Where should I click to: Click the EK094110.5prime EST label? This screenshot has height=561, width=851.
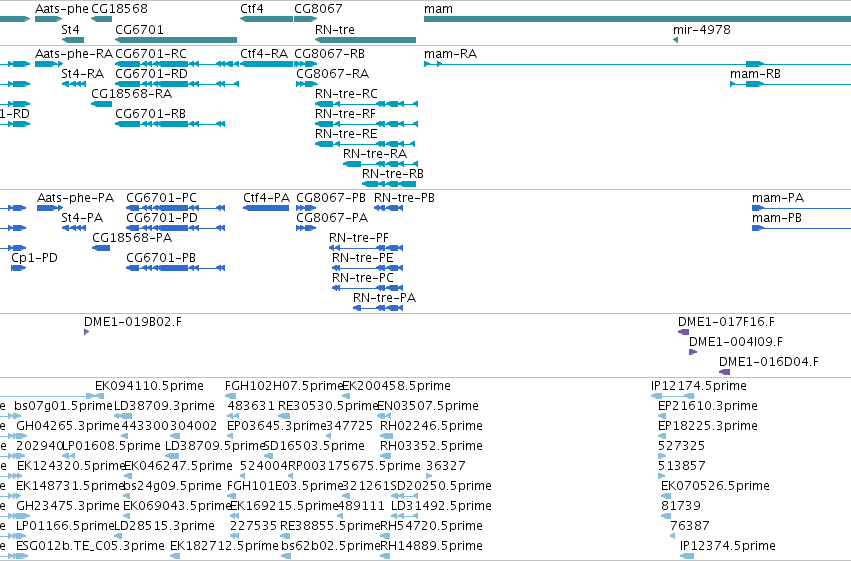[149, 386]
